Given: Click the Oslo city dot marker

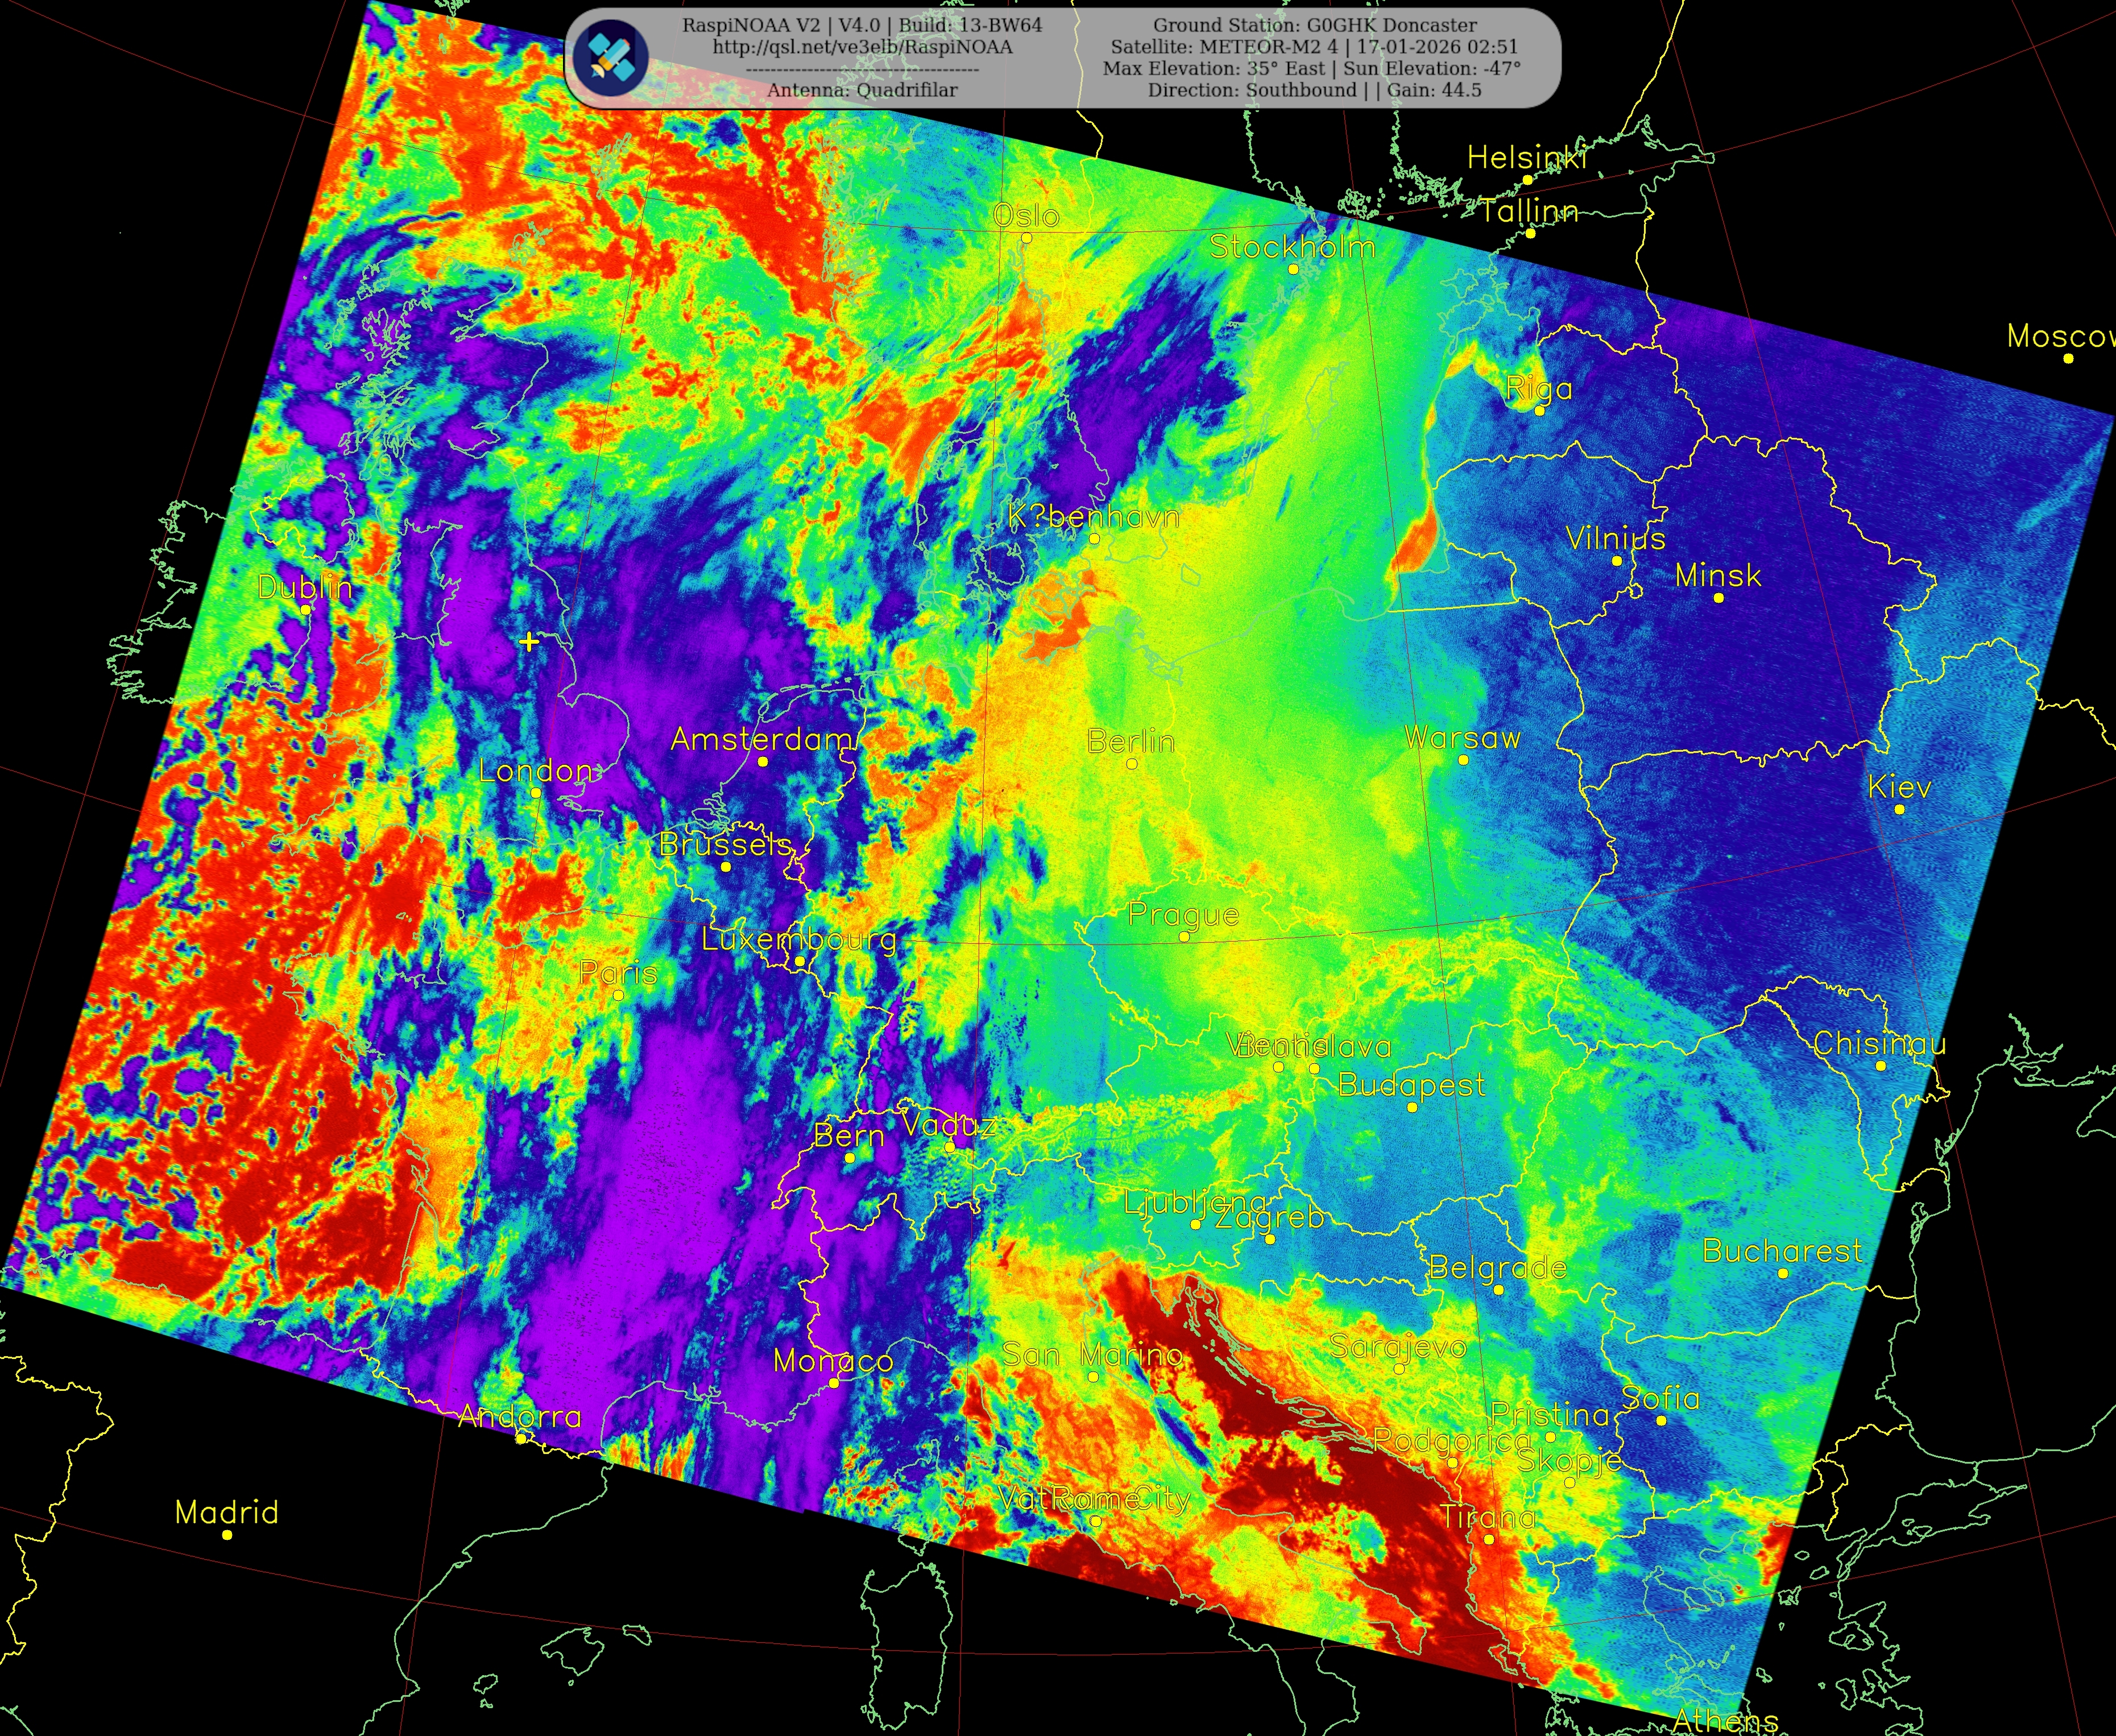Looking at the screenshot, I should point(1026,238).
